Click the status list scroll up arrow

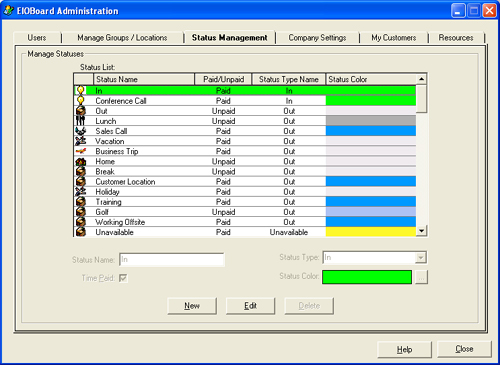[x=421, y=79]
